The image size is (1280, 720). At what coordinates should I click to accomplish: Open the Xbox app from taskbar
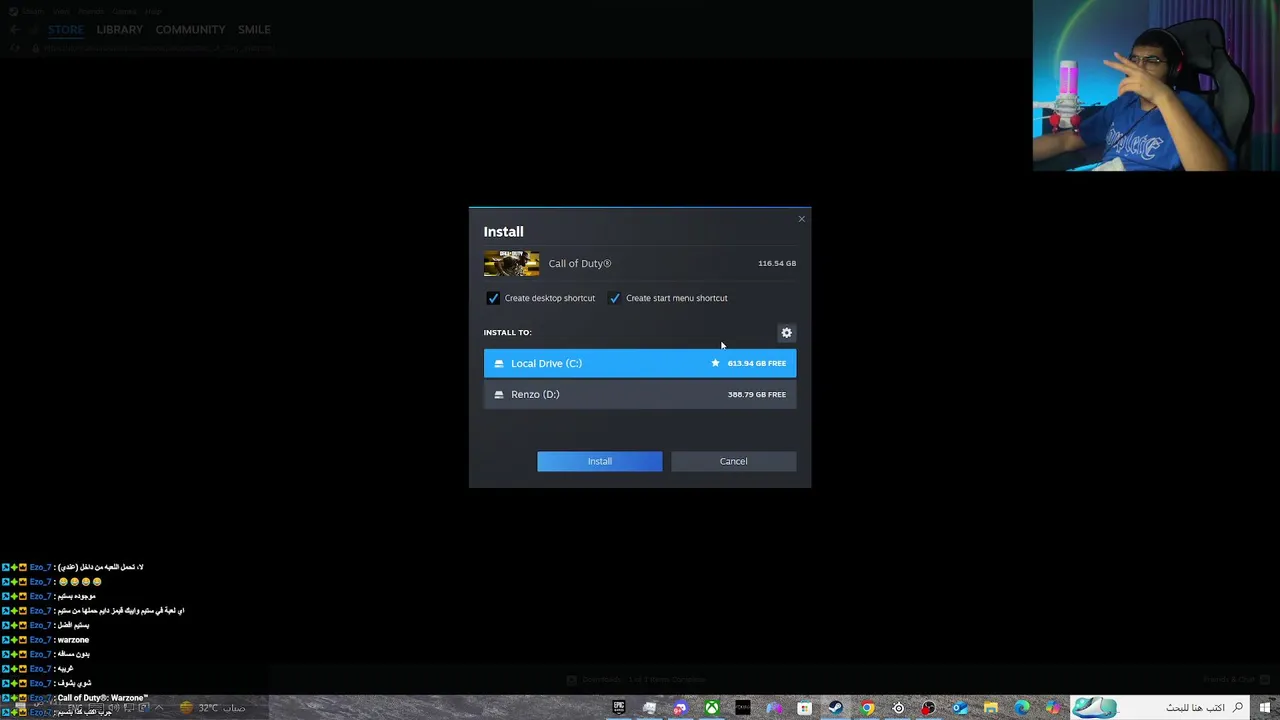[711, 708]
